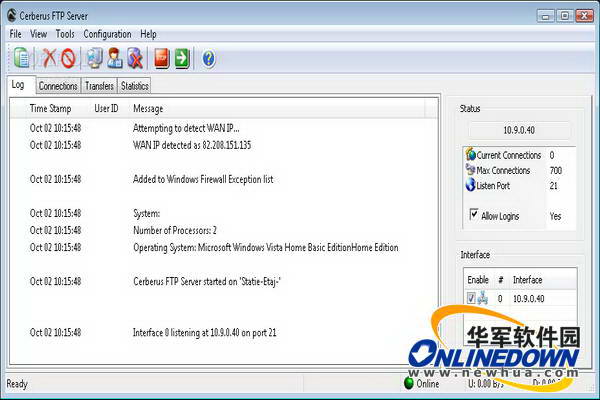Open the Help menu
This screenshot has height=400, width=600.
coord(148,34)
